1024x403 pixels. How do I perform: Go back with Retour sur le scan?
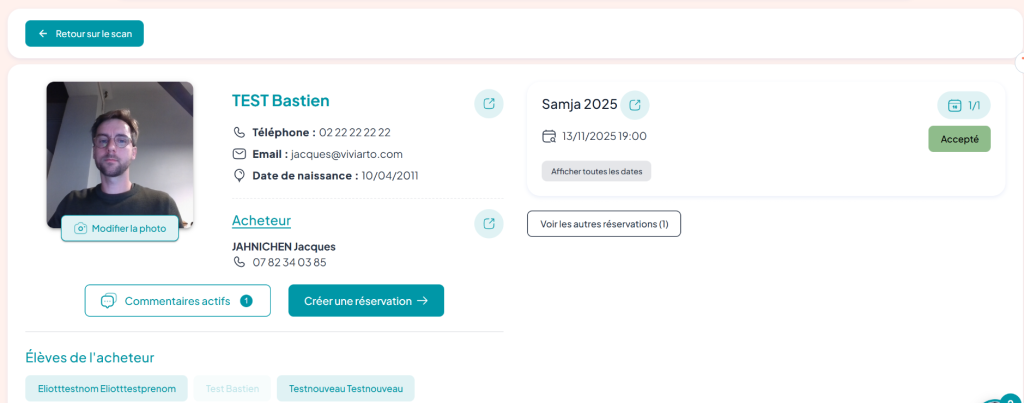click(x=85, y=33)
